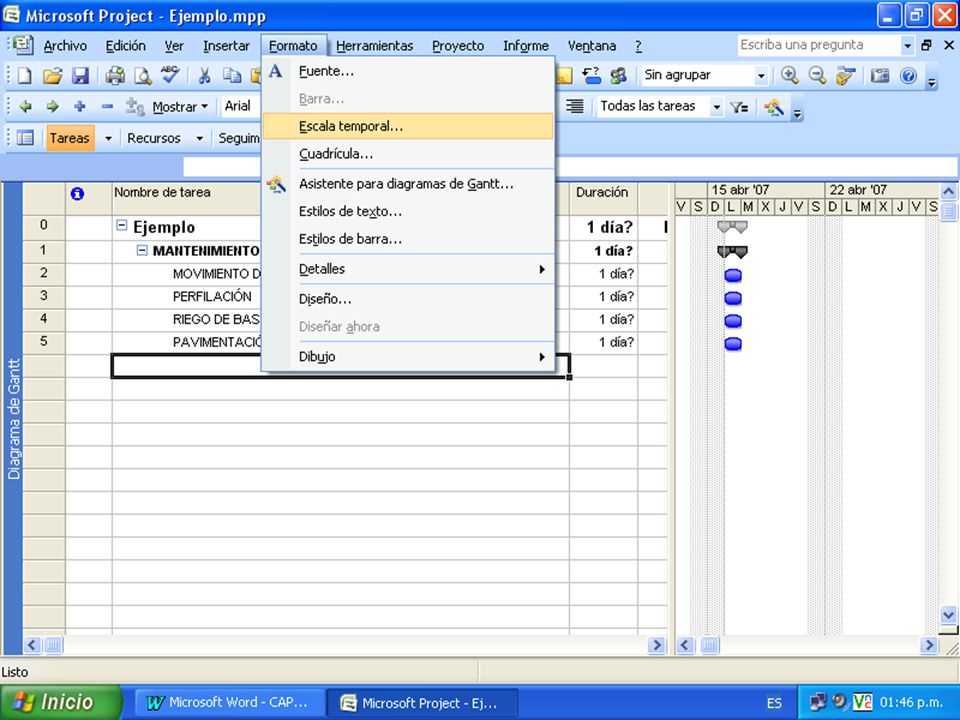
Task: Choose Fuente from the Formato menu
Action: 408,71
